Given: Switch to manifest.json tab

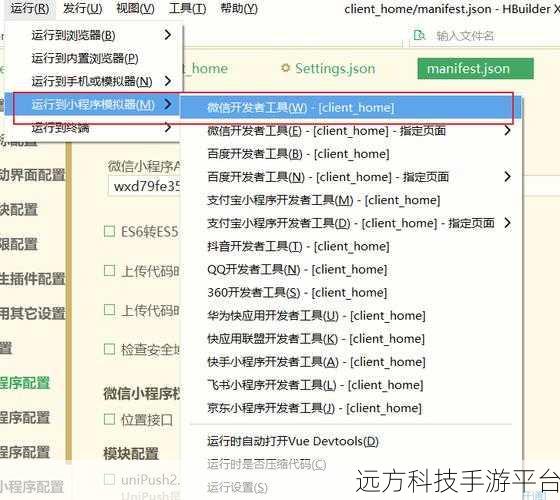Looking at the screenshot, I should [475, 68].
